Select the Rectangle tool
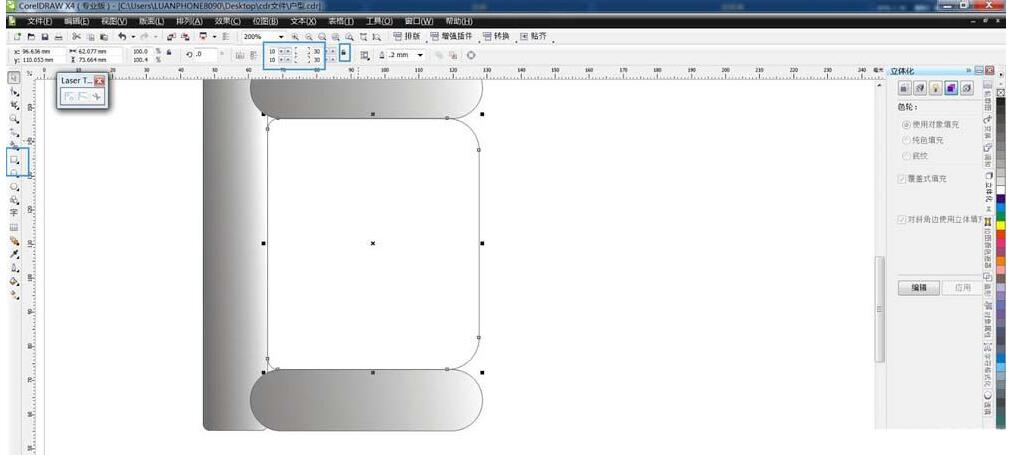 pos(14,159)
